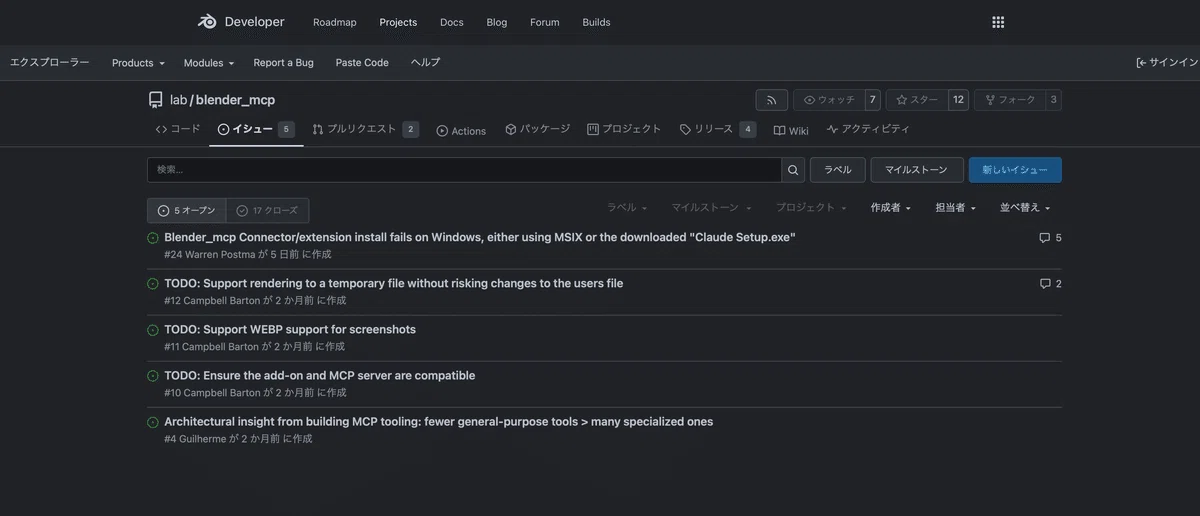Click the star count 12
Viewport: 1200px width, 516px height.
point(958,100)
